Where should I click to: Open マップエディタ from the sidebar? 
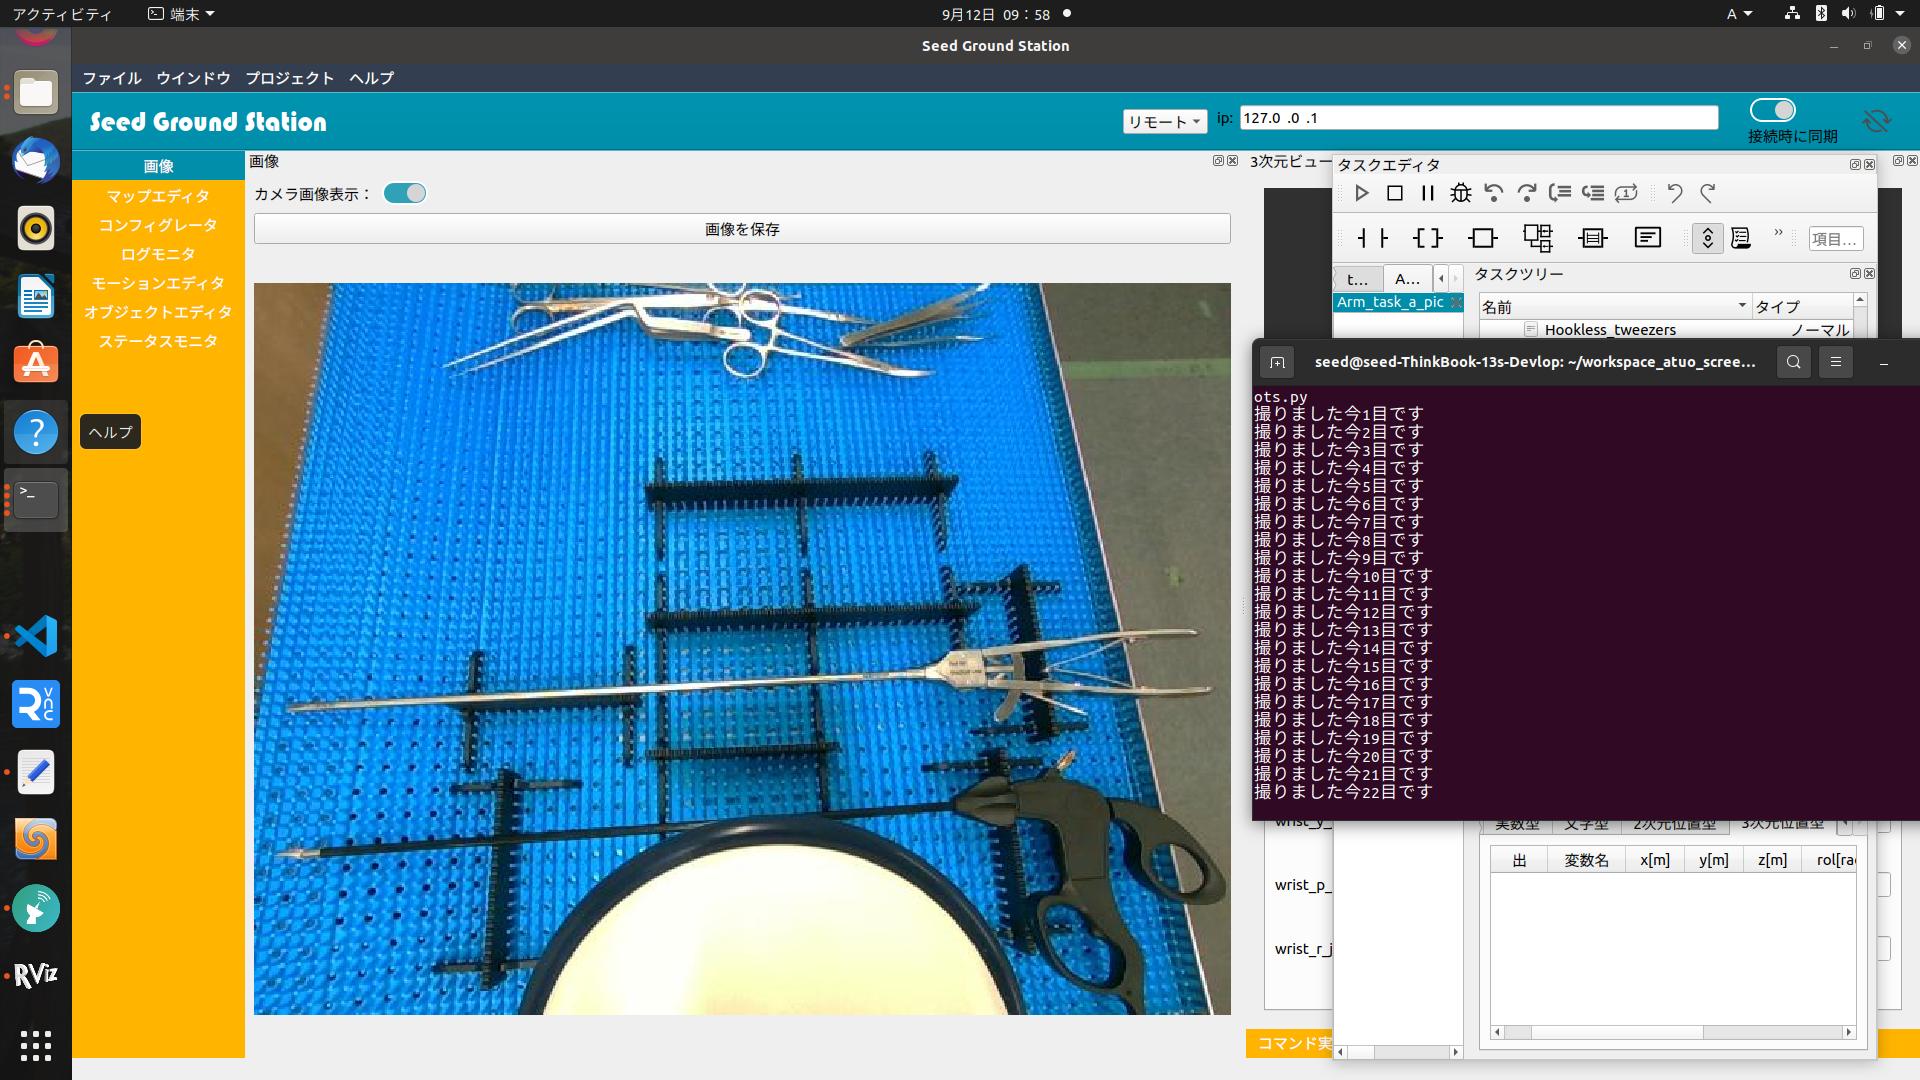tap(158, 196)
